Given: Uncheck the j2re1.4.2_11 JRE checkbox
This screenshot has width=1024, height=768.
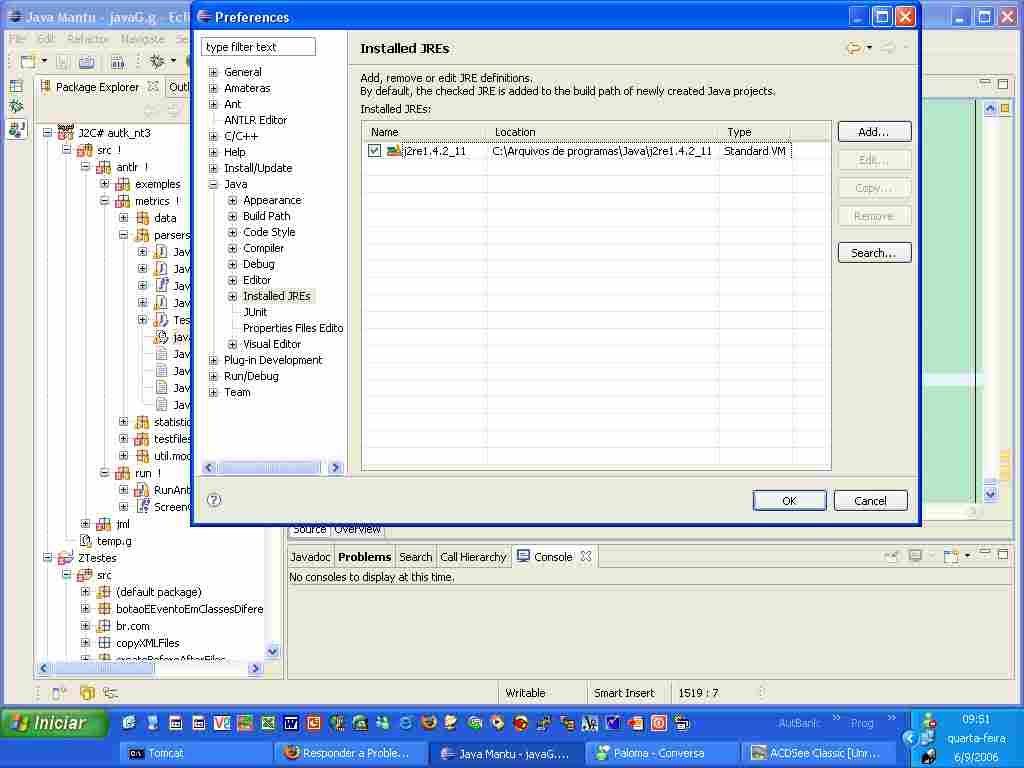Looking at the screenshot, I should point(374,151).
